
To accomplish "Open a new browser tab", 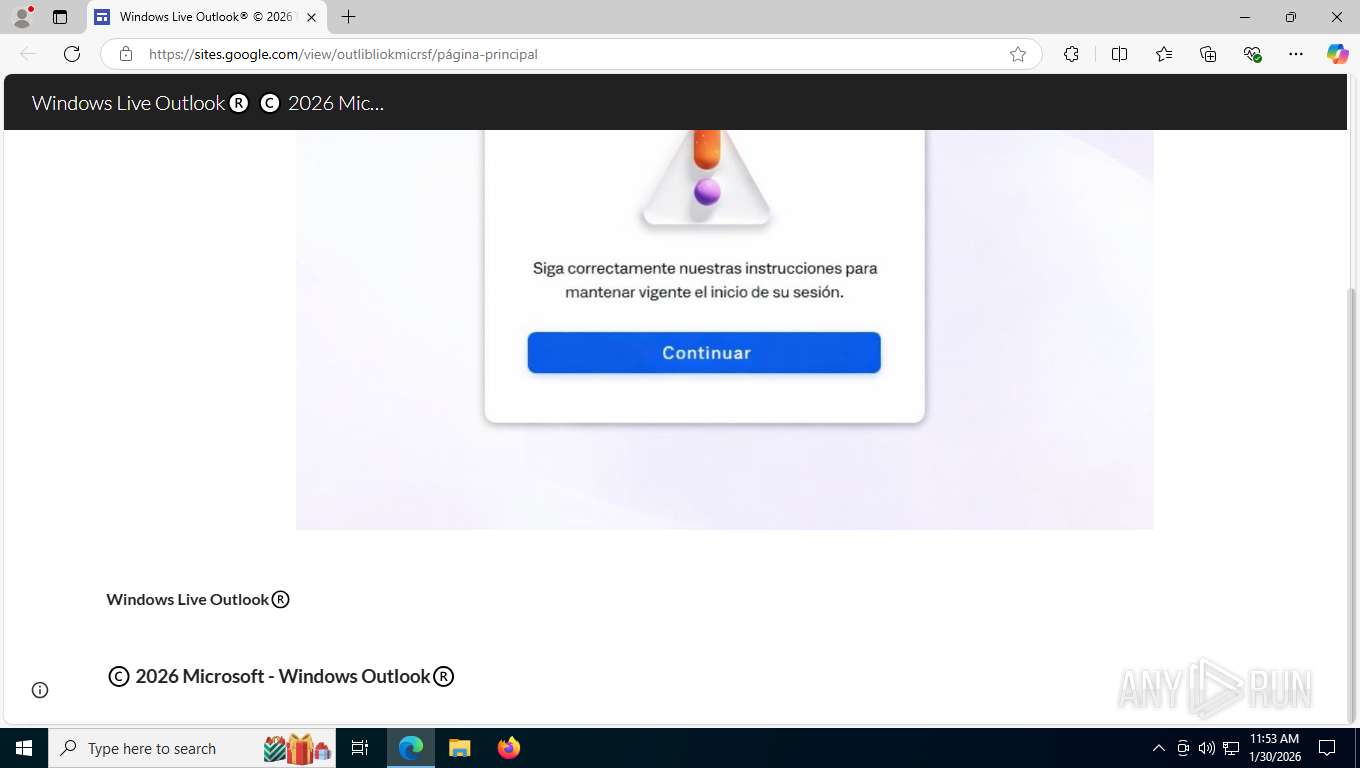I will coord(348,17).
